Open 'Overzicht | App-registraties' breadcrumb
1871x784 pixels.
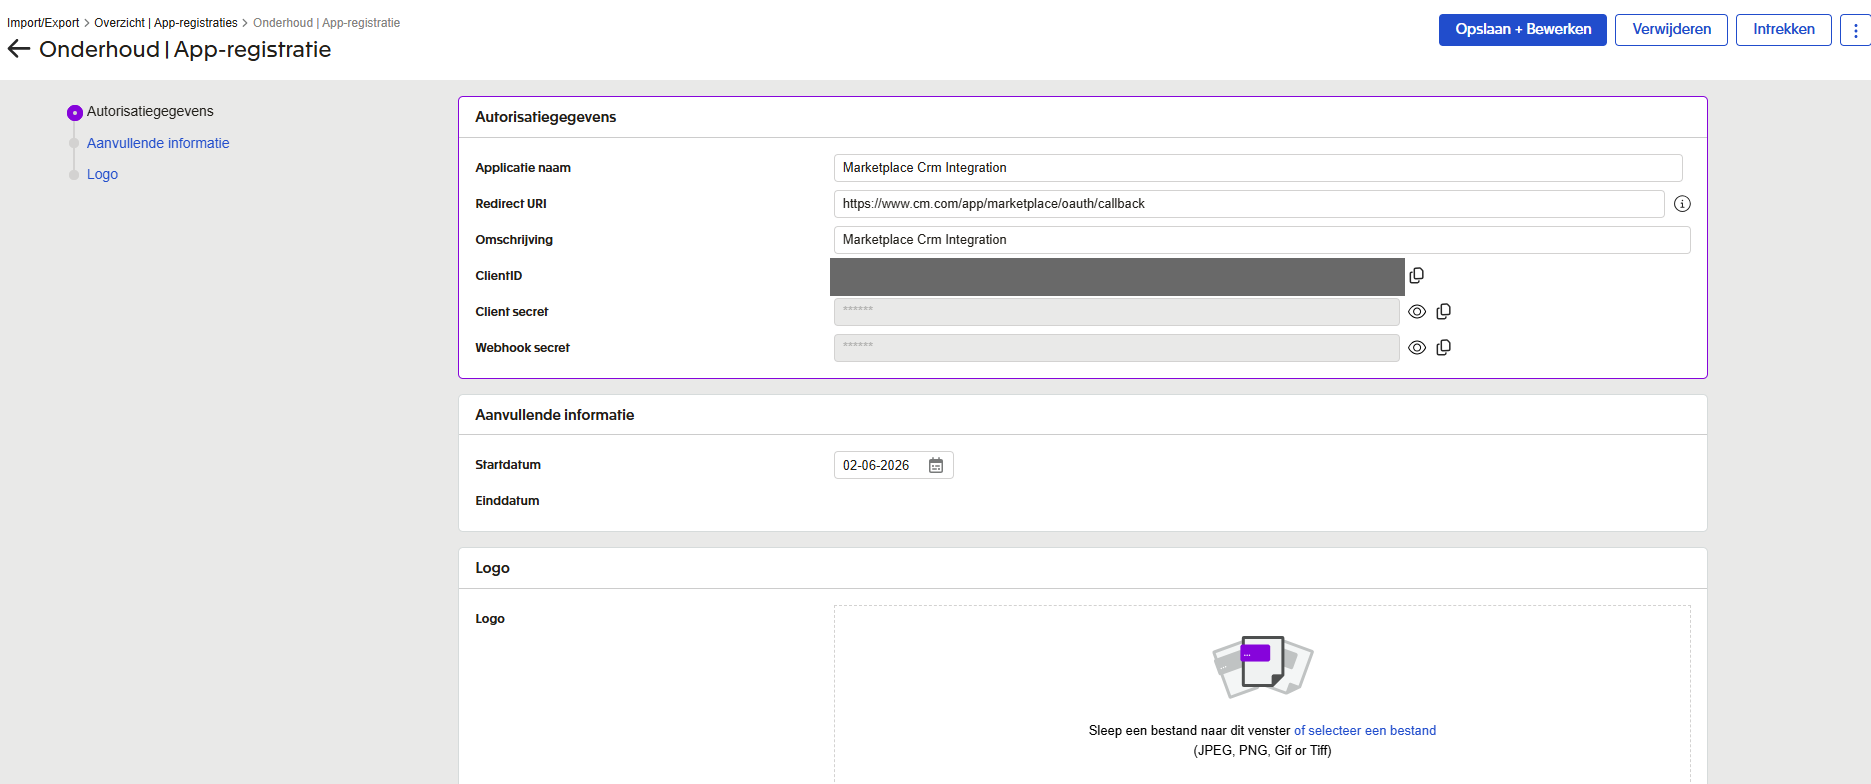(166, 23)
